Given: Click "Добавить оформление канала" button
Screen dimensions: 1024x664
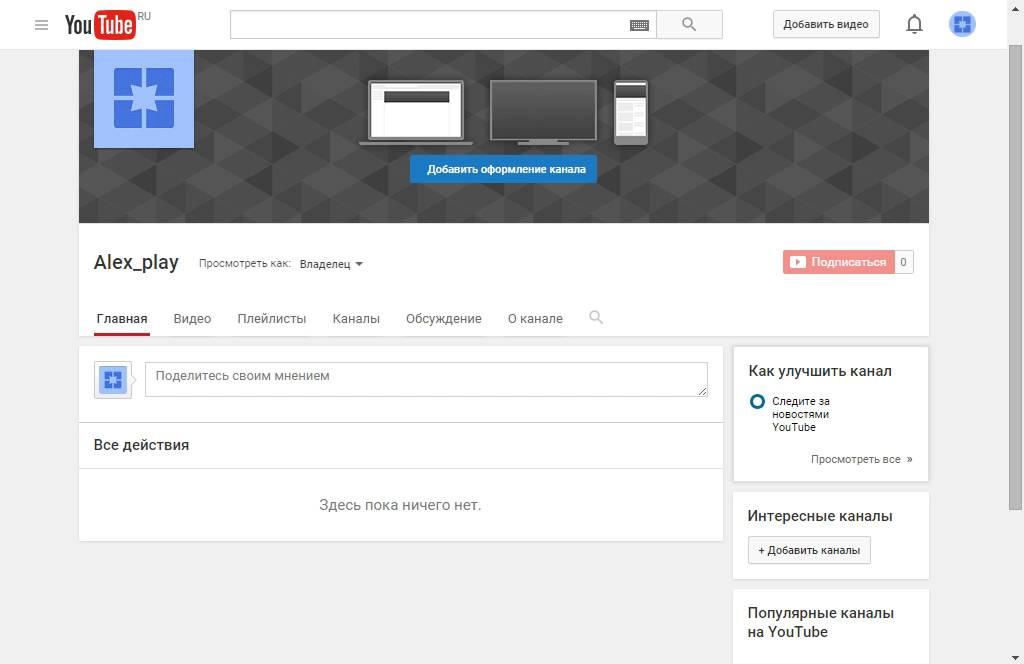Looking at the screenshot, I should pos(504,169).
